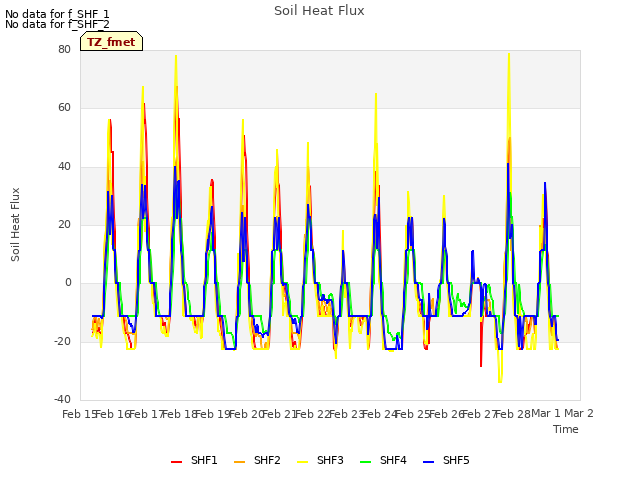Click the 'No data for f_SHF_1' message
640x480 pixels.
coord(57,14)
